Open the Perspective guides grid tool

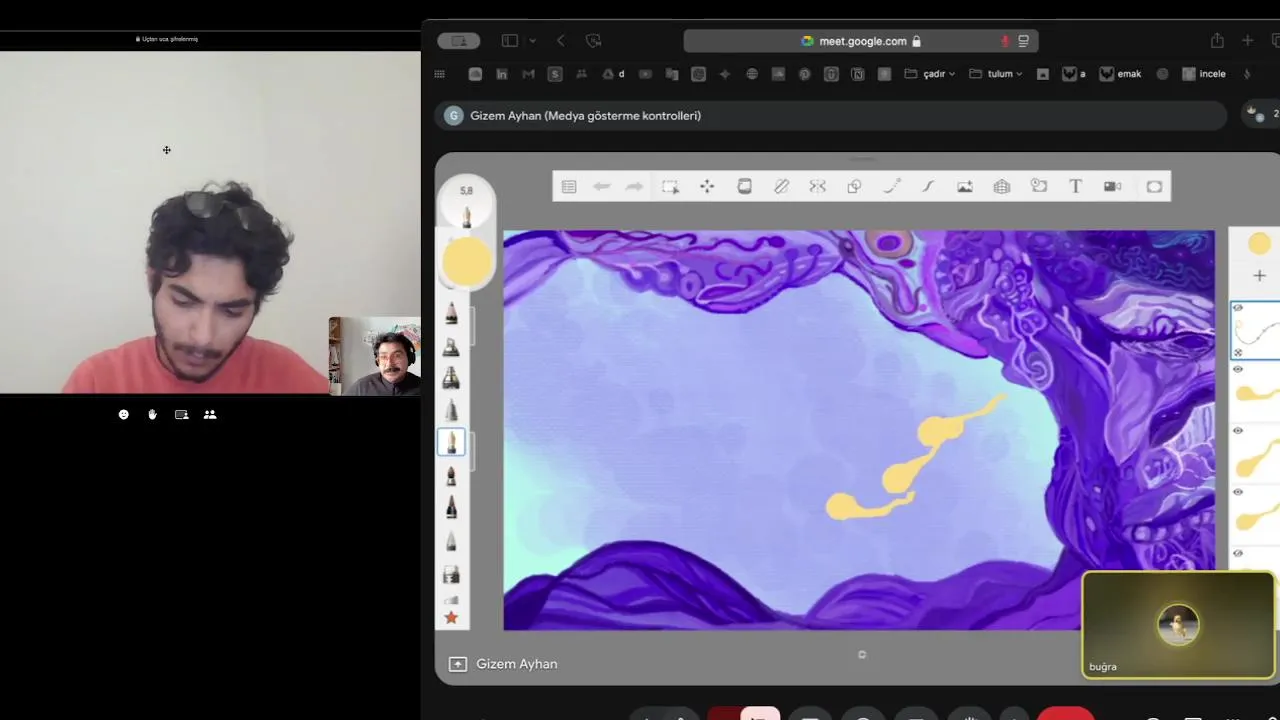tap(1002, 186)
